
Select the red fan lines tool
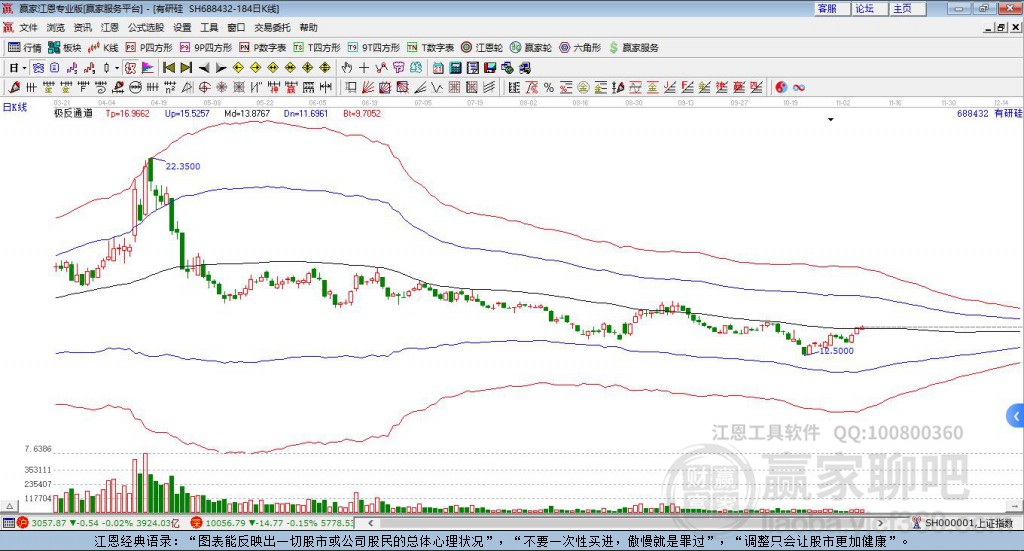coord(368,87)
